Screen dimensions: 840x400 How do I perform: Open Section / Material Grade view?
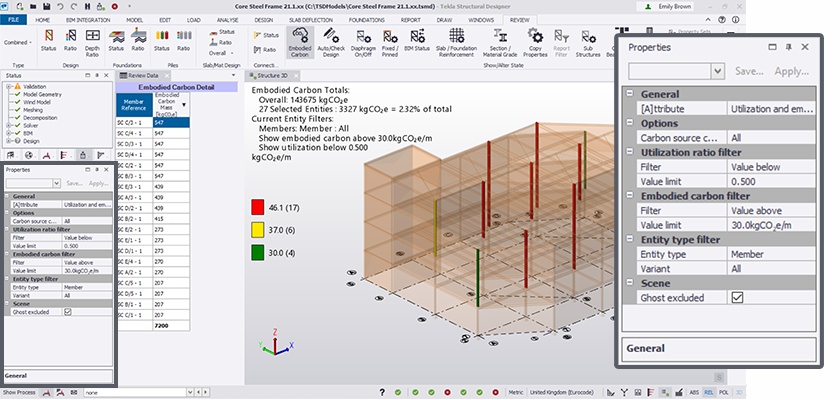click(500, 42)
